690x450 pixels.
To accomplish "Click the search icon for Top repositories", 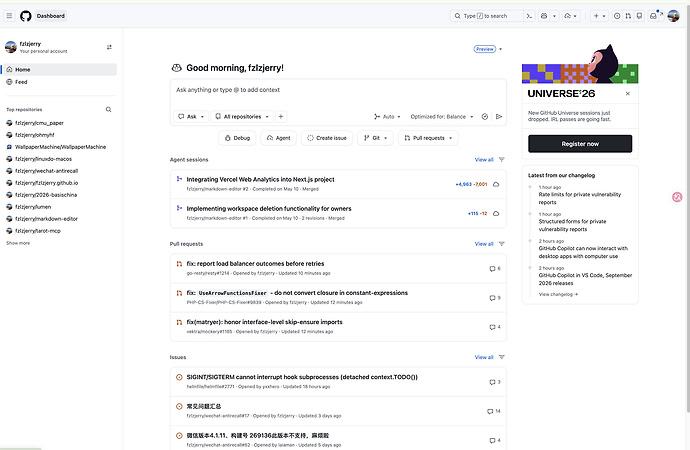I will (x=108, y=110).
